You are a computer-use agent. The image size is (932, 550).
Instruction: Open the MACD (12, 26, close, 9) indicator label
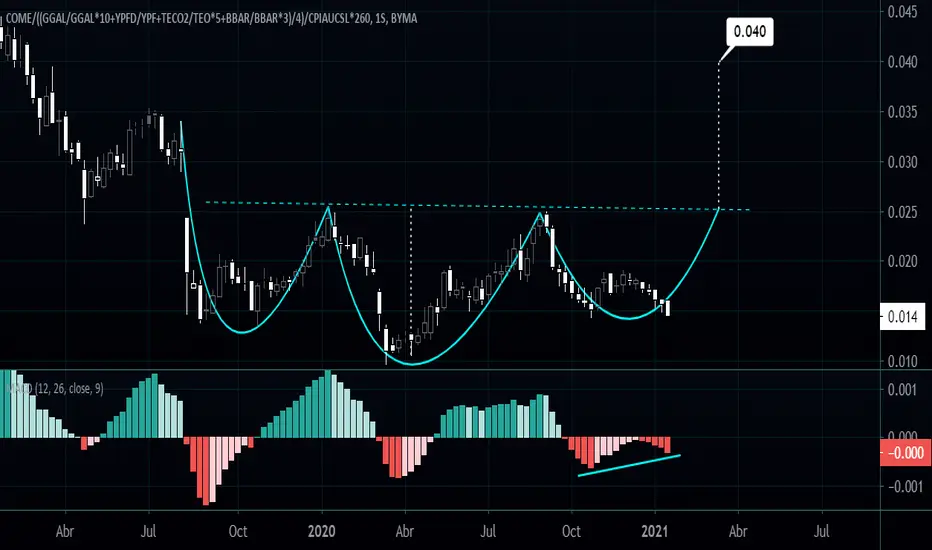tap(55, 389)
